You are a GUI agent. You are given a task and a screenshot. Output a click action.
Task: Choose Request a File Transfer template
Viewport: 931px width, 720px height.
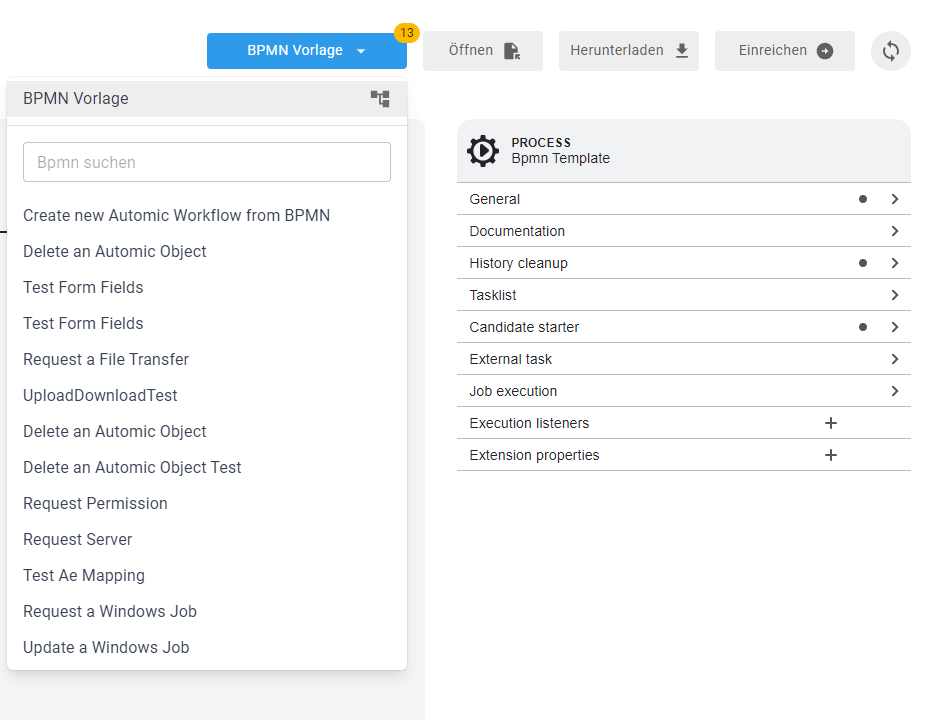[x=106, y=359]
